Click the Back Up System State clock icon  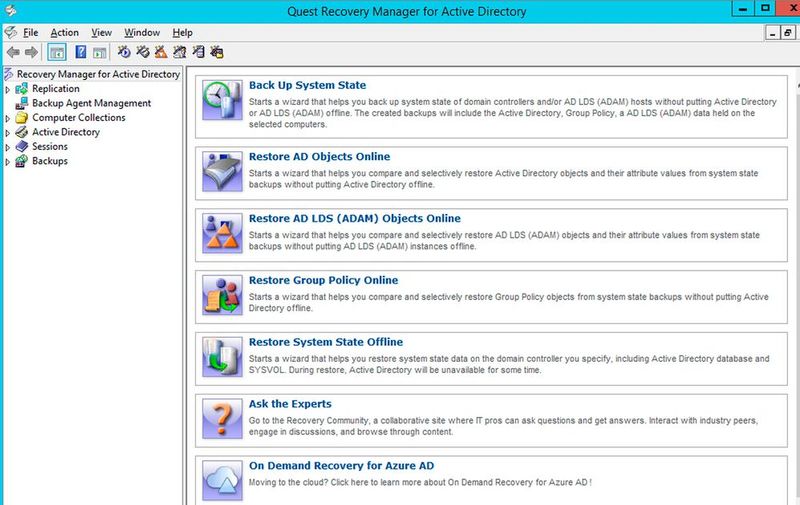[222, 100]
